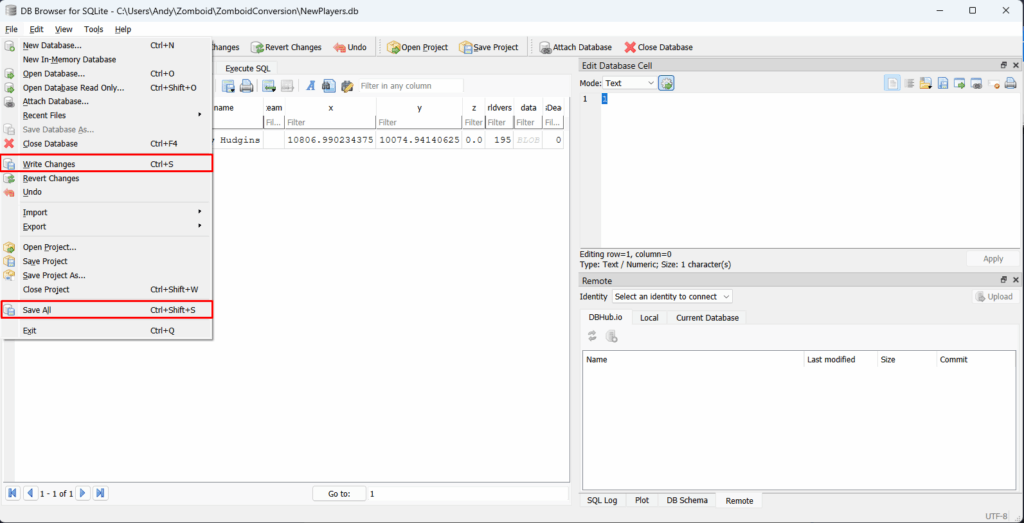Click Write Changes in the File menu
Screen dimensions: 1024x523
49,164
